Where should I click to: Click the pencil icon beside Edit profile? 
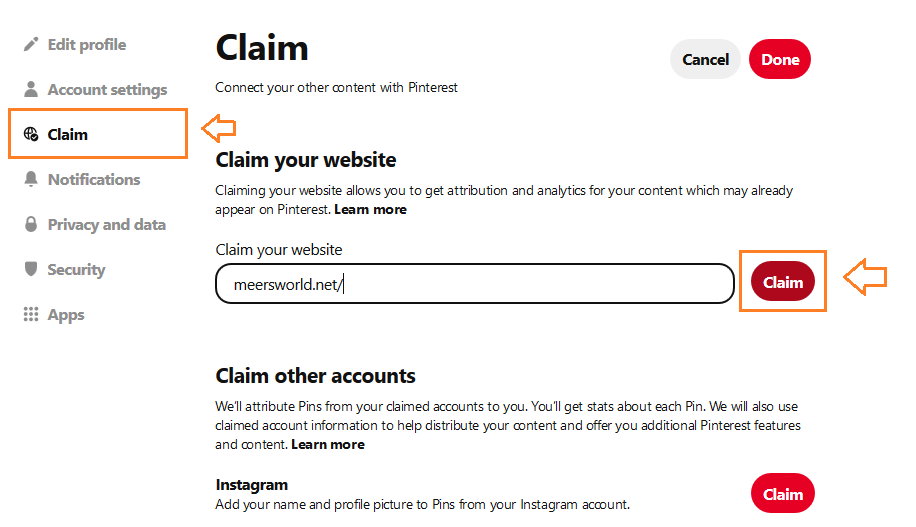(x=31, y=45)
